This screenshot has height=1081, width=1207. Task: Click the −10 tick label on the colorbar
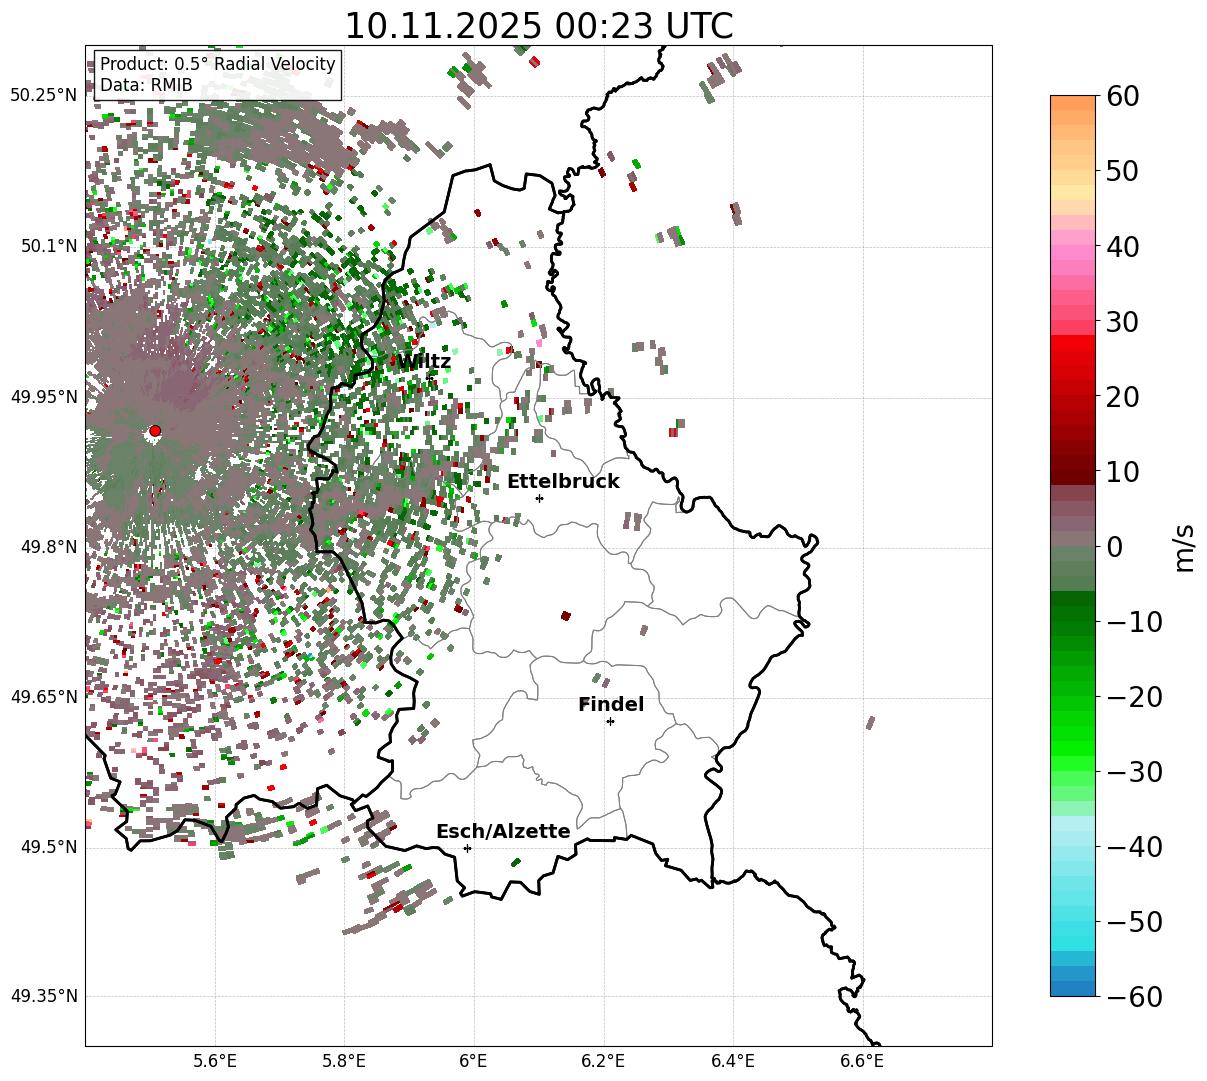pyautogui.click(x=1134, y=621)
